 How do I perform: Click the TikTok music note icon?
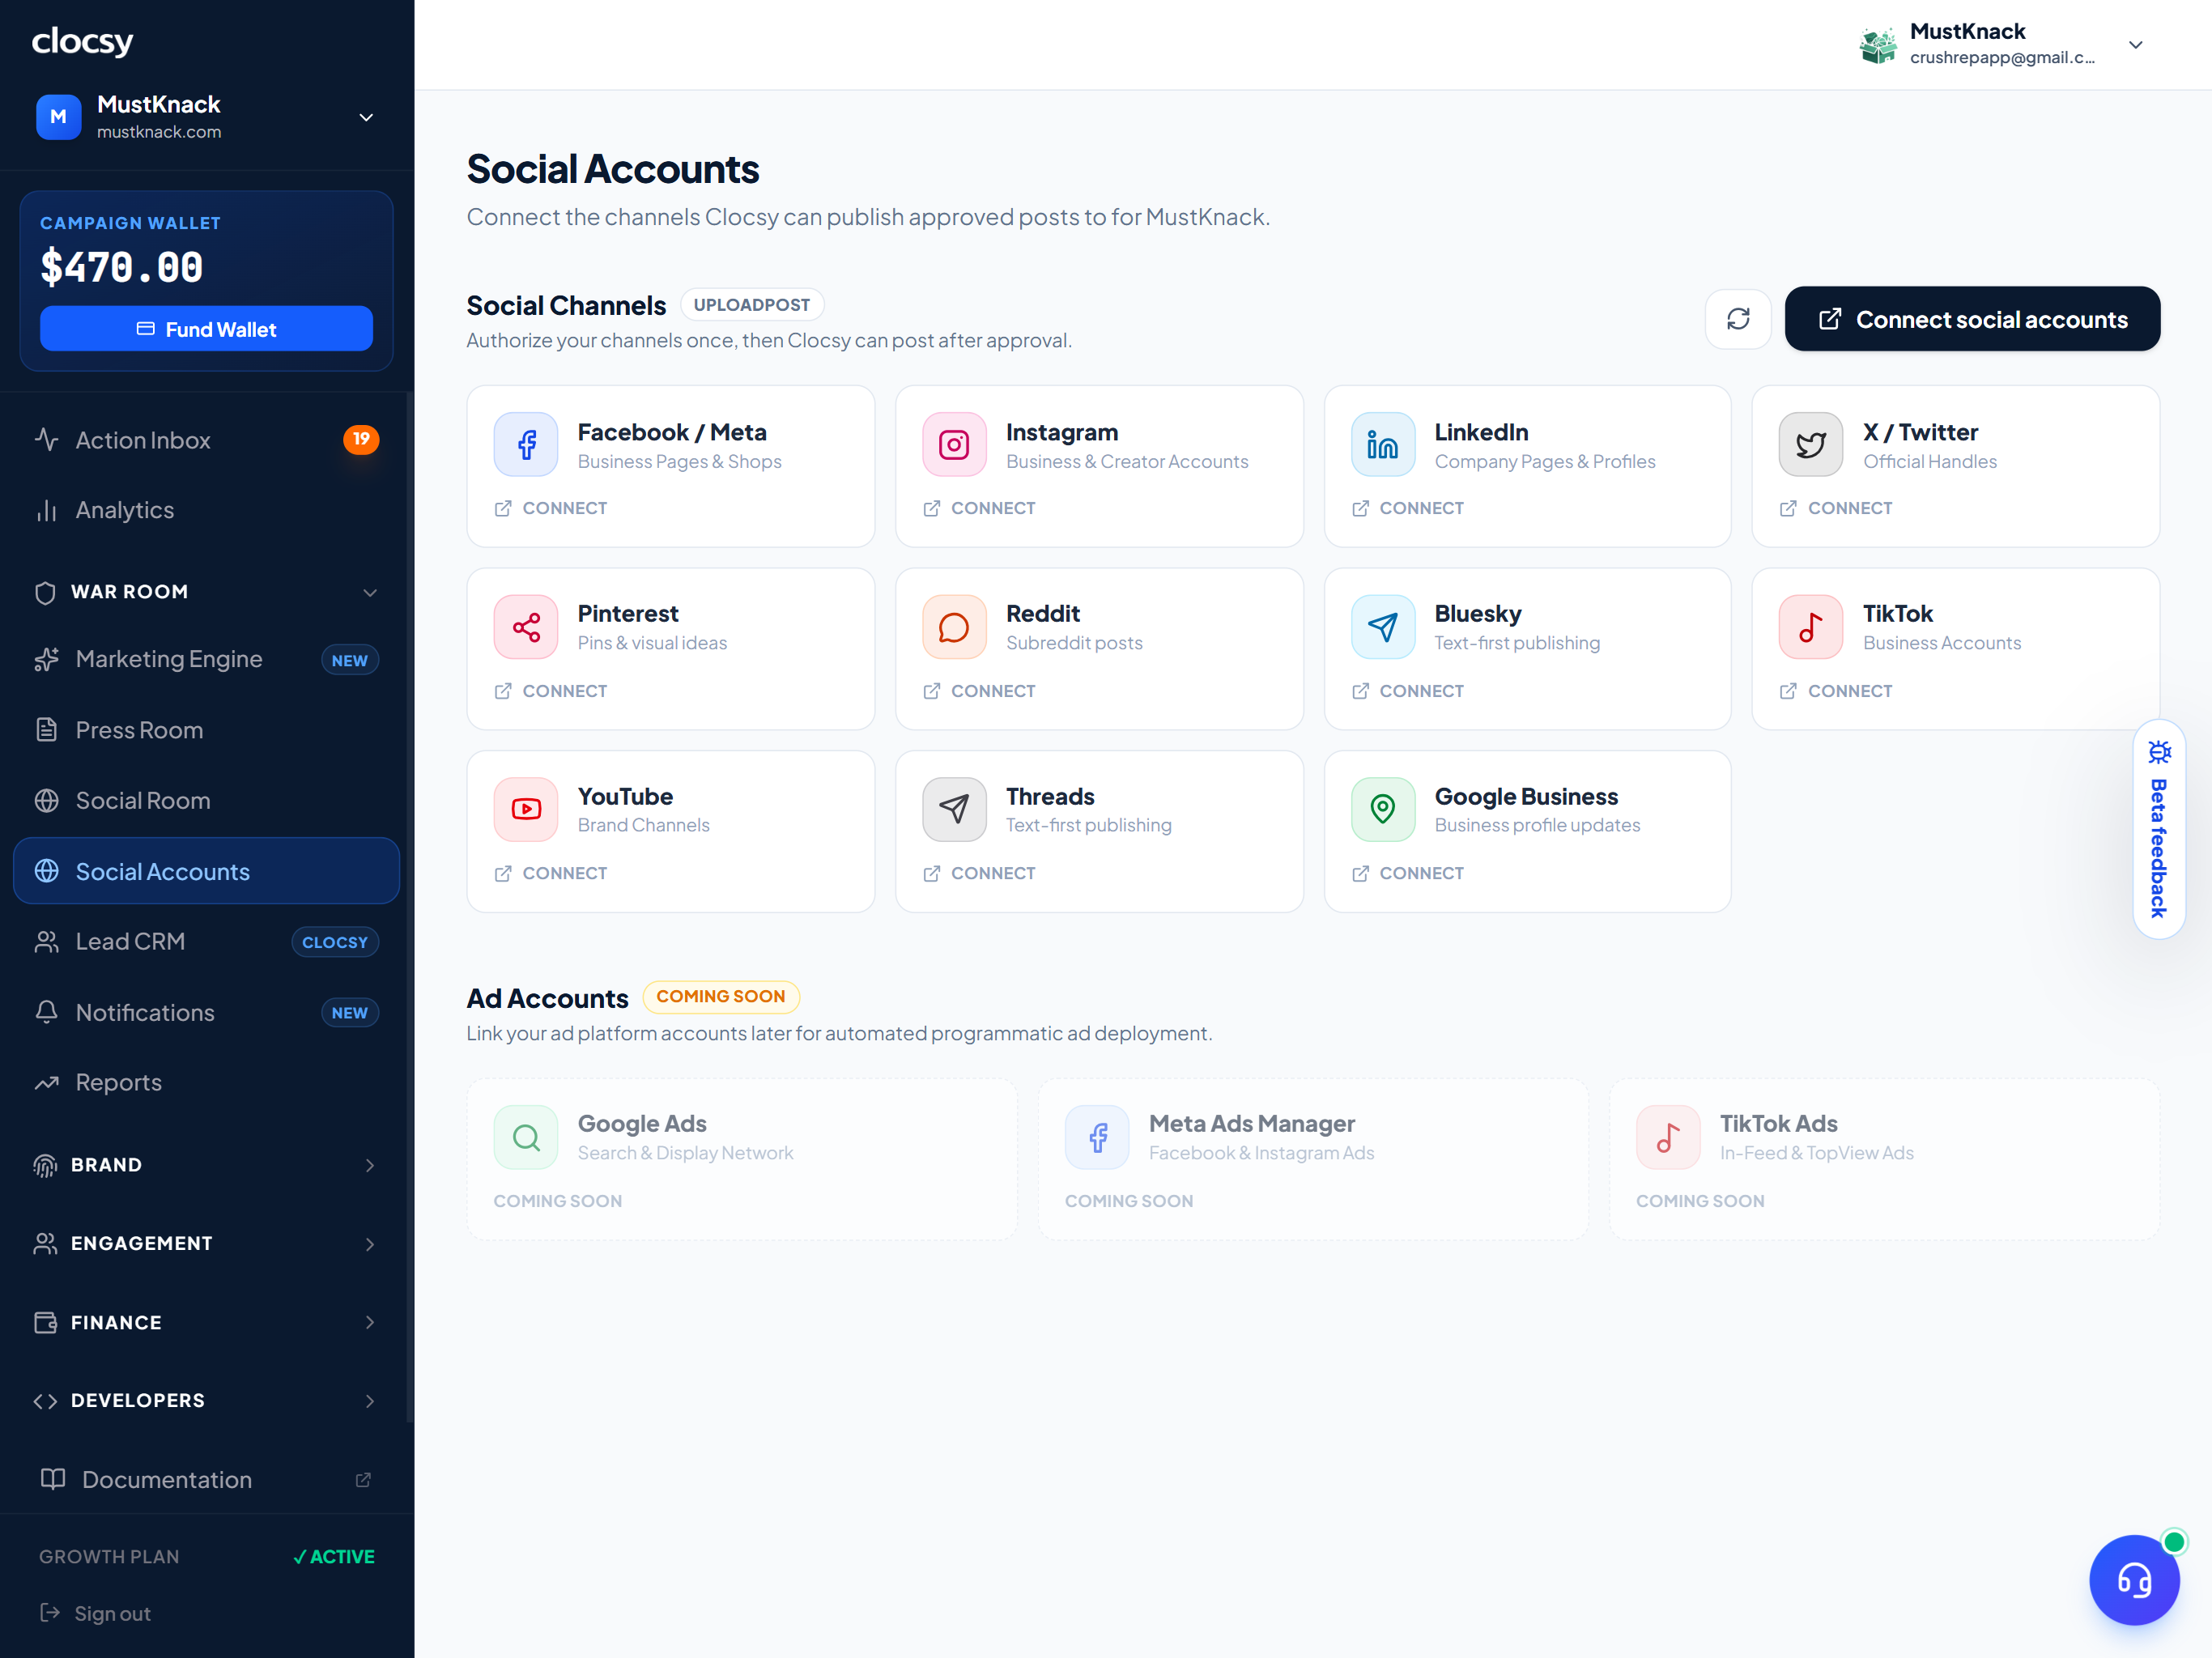(1811, 627)
